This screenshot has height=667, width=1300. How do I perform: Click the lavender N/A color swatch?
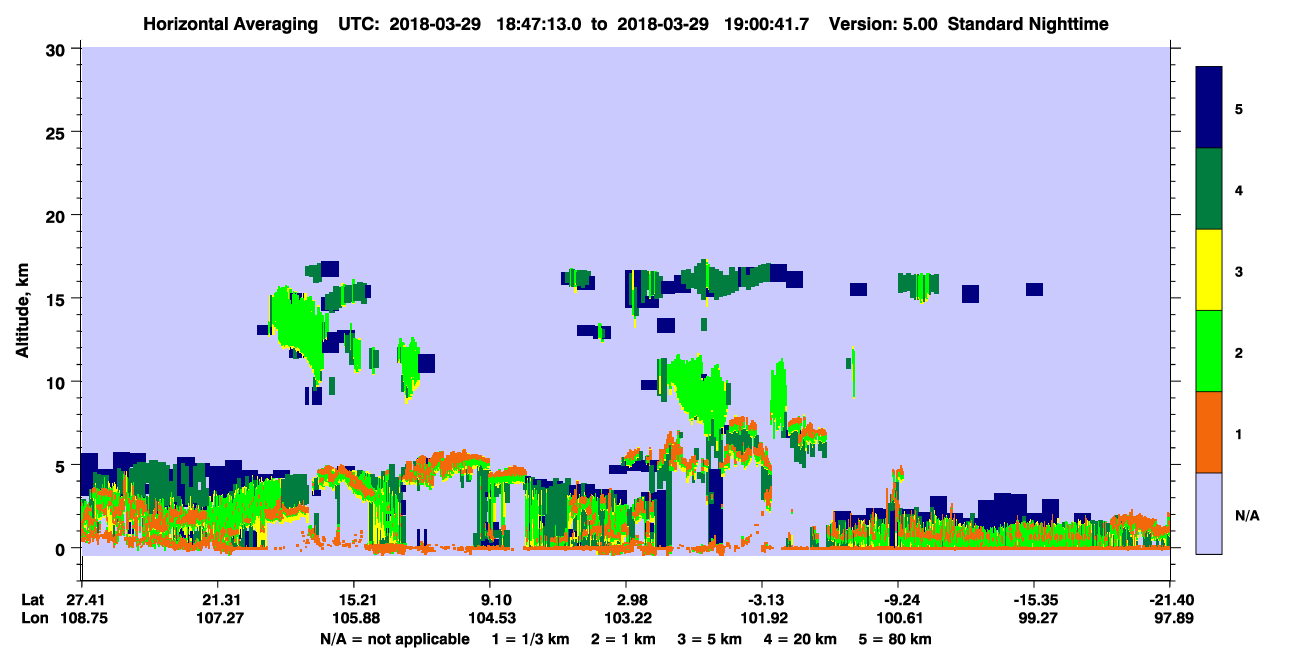tap(1209, 513)
